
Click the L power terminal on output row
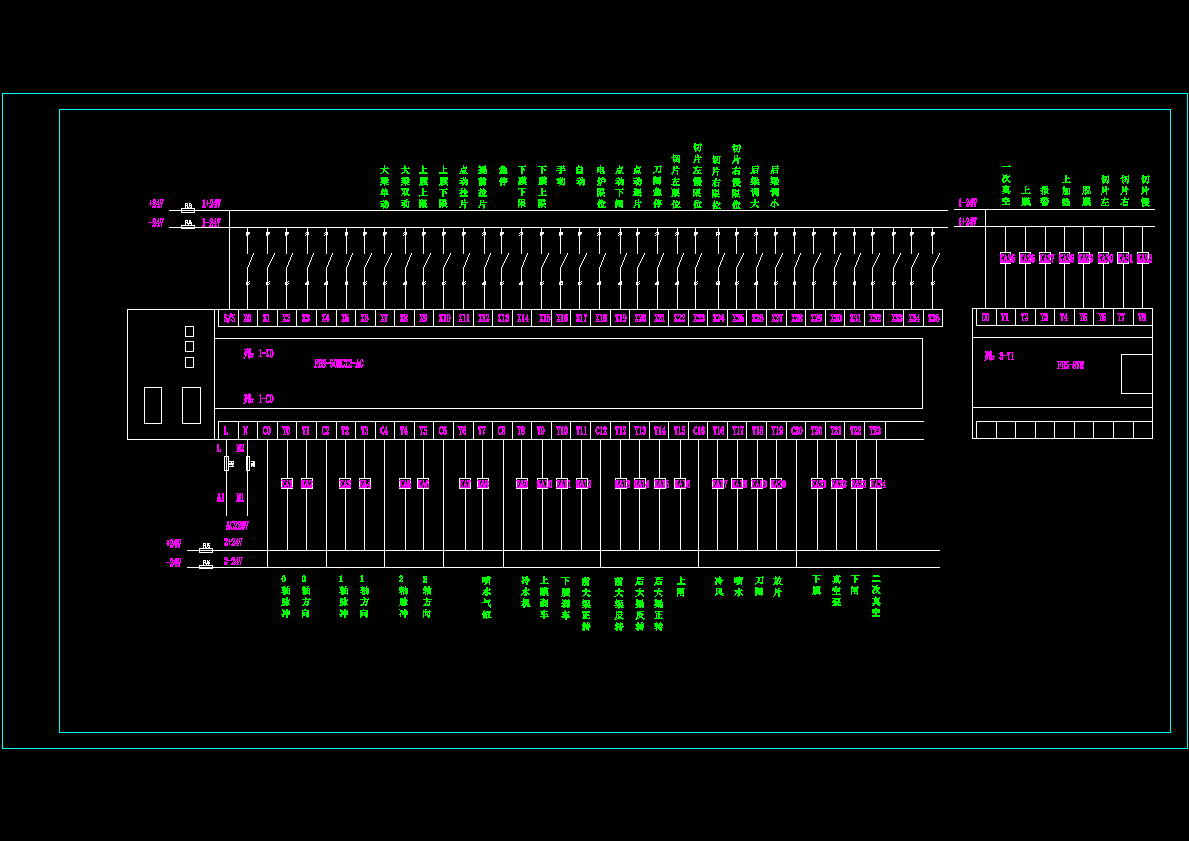tap(226, 431)
